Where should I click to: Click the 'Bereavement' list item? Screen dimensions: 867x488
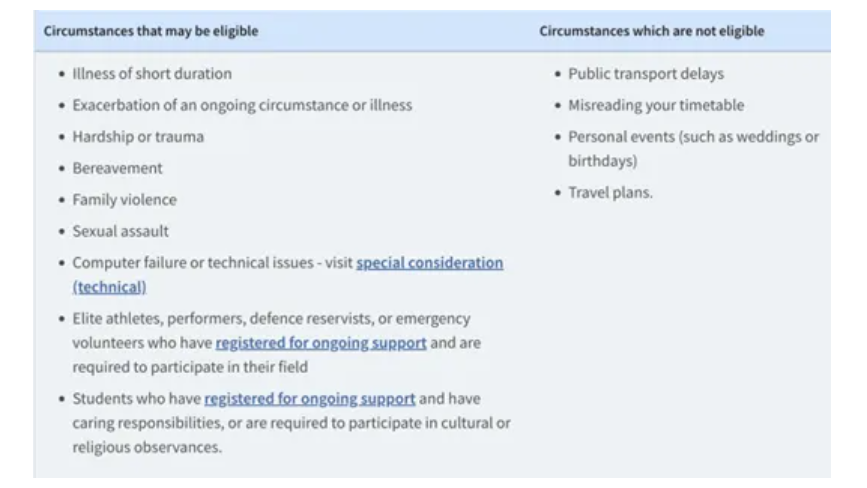coord(117,168)
